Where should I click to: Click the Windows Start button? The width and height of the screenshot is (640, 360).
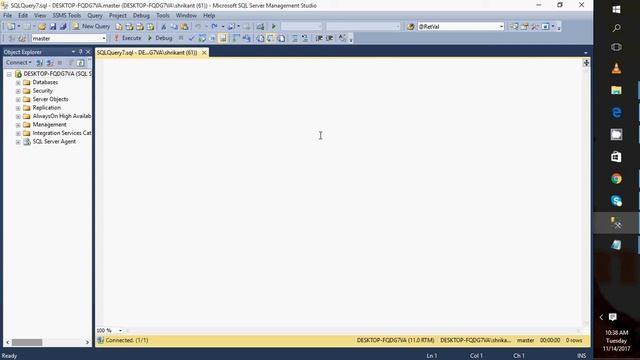pos(616,9)
